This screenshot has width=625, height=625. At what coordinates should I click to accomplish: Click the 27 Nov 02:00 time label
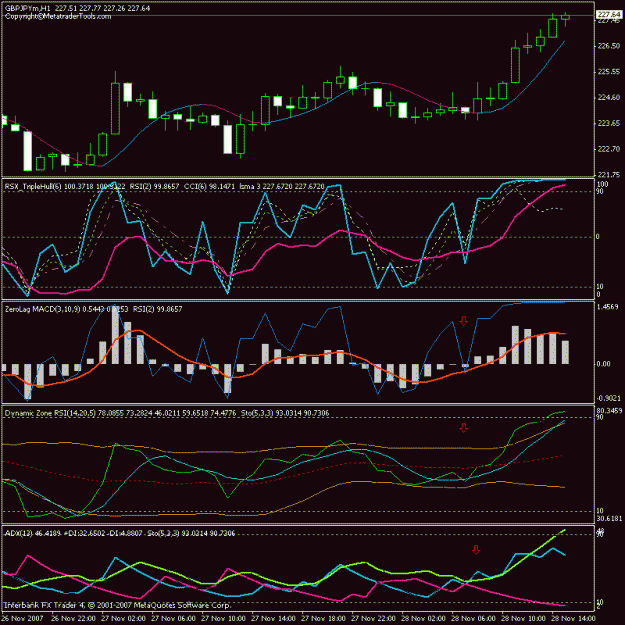123,618
